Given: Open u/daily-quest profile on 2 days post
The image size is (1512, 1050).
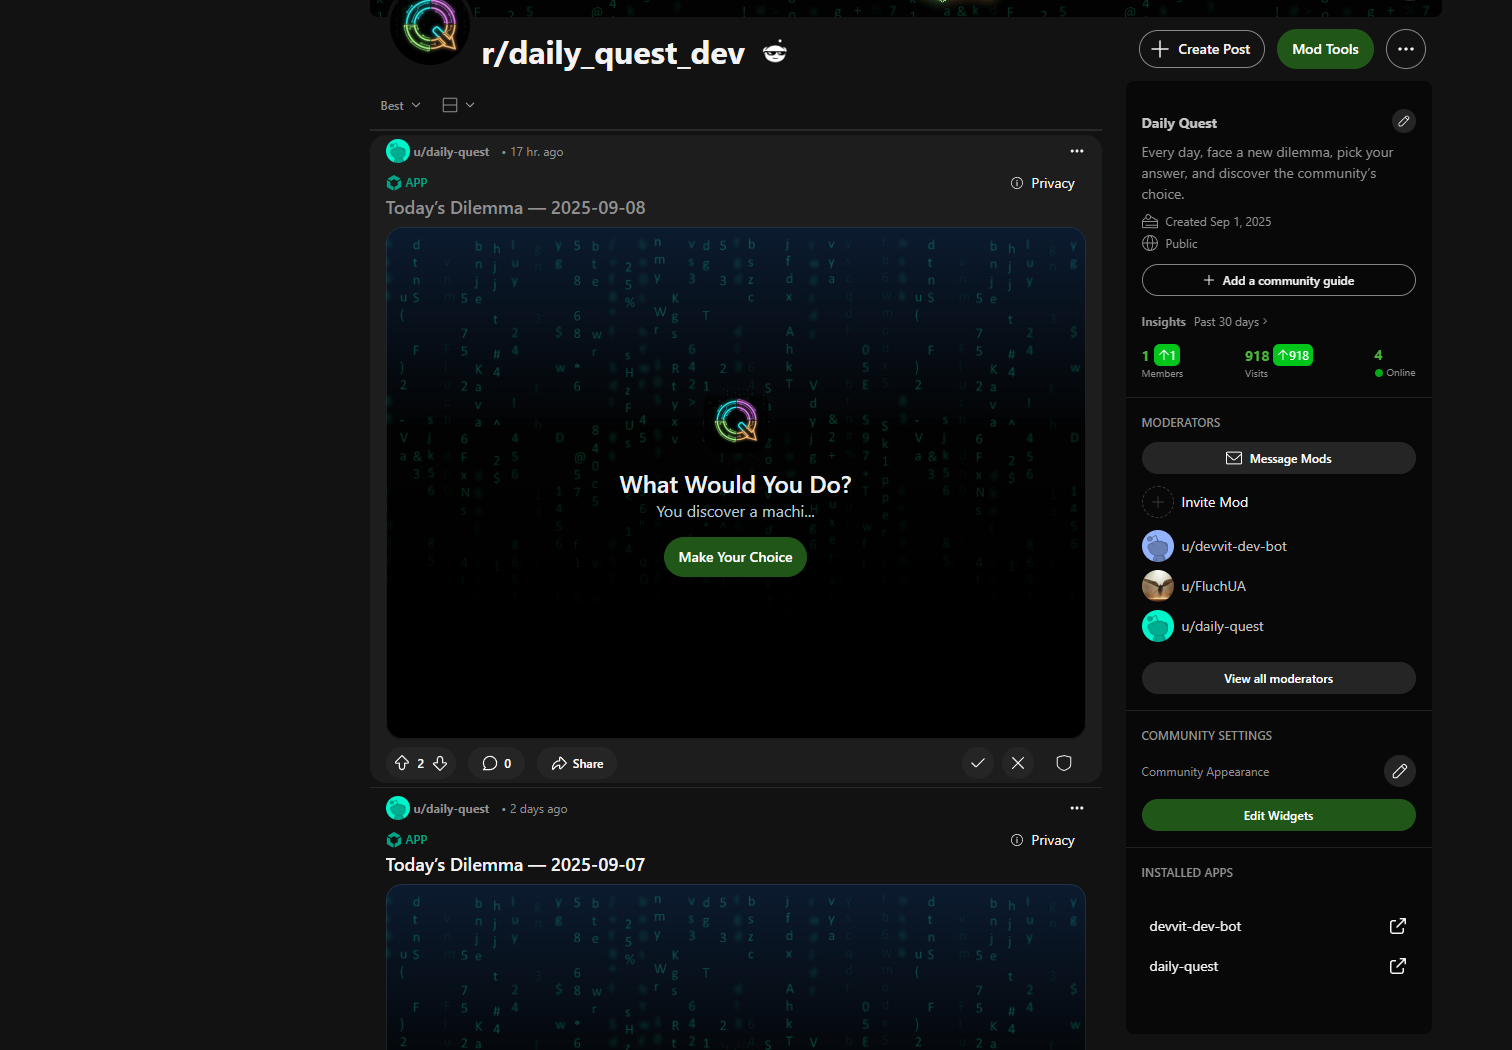Looking at the screenshot, I should tap(451, 809).
